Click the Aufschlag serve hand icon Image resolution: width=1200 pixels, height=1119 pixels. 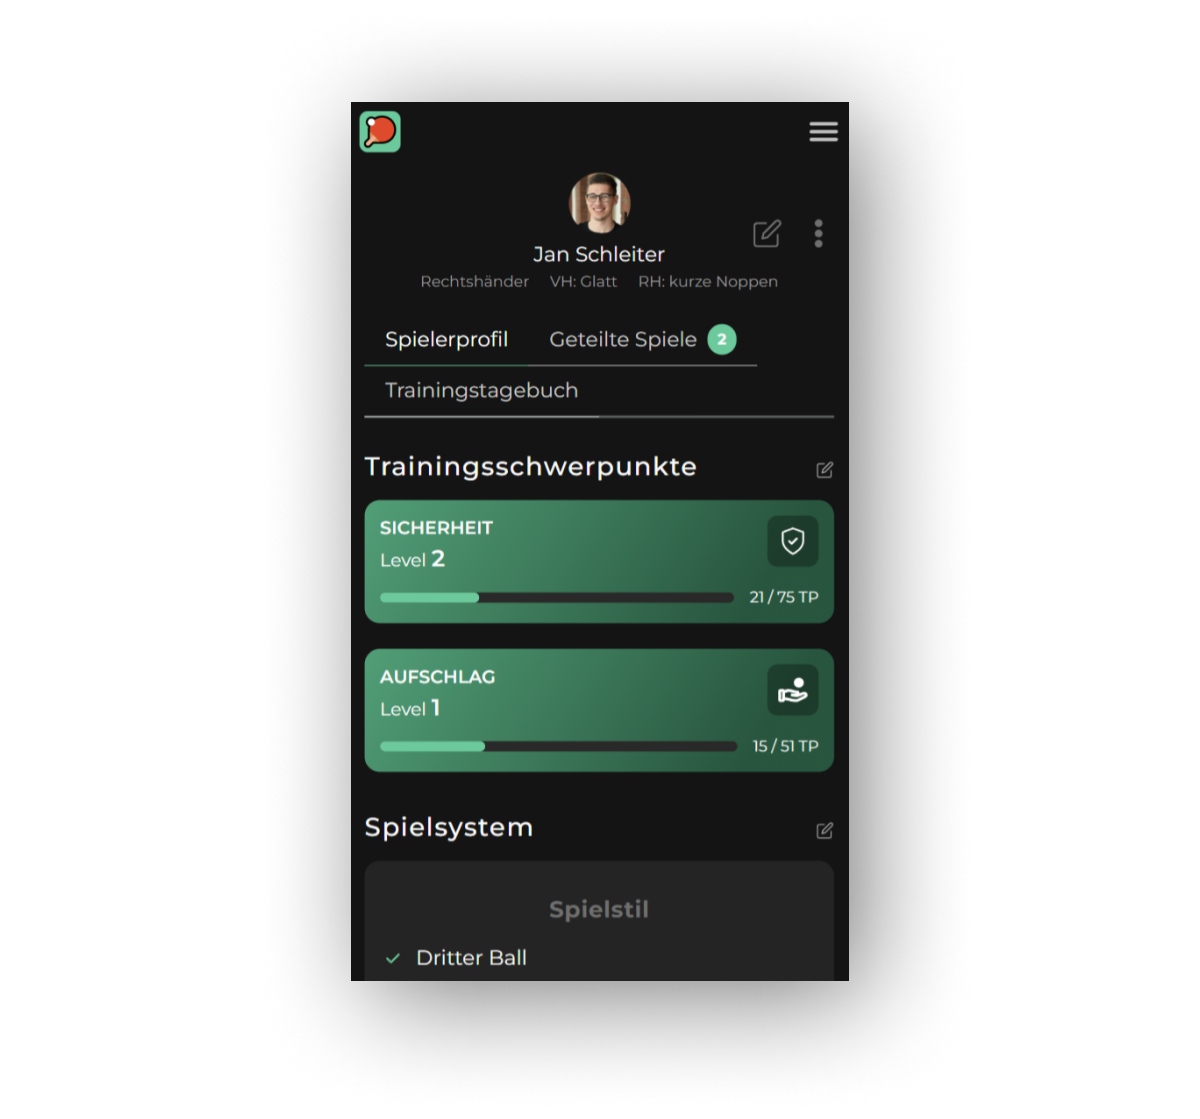793,690
